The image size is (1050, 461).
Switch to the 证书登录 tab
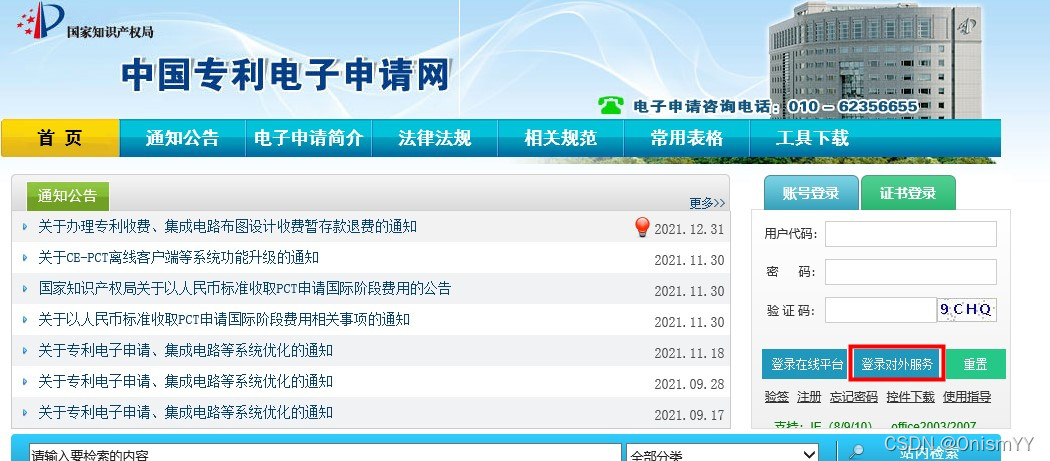(x=908, y=193)
